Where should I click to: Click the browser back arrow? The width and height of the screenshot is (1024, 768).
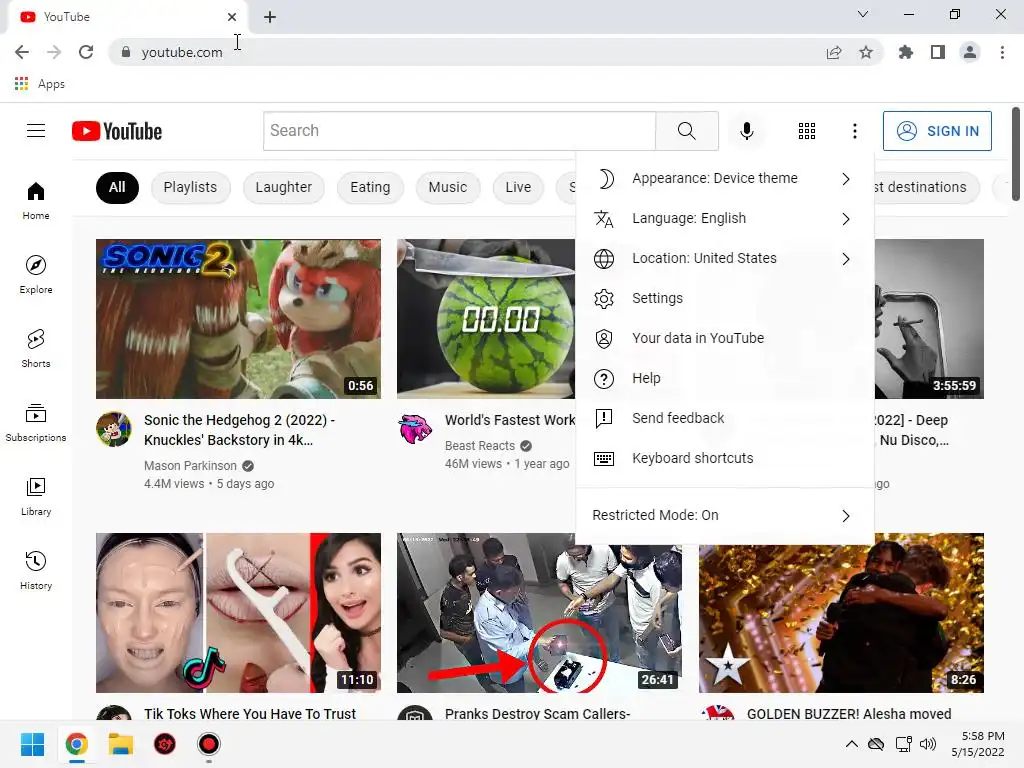[x=22, y=52]
